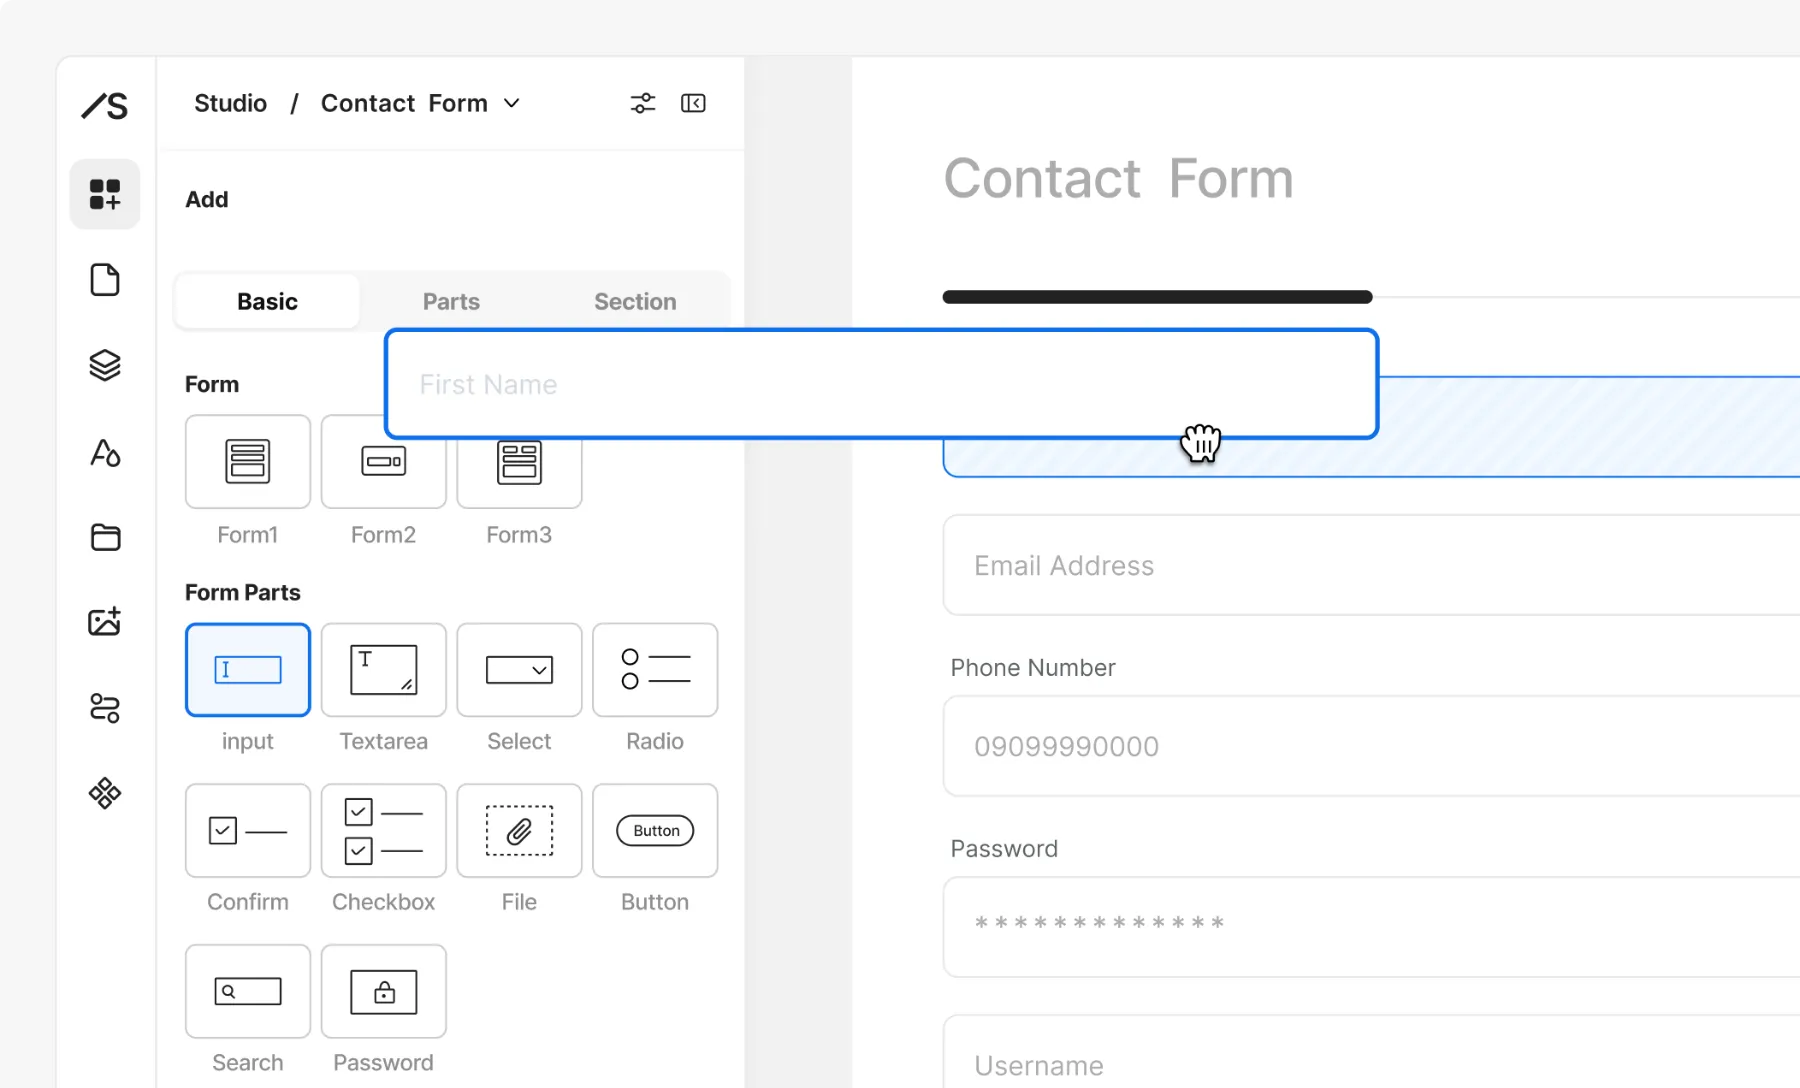Open the Pages icon in sidebar
Image resolution: width=1800 pixels, height=1088 pixels.
[x=105, y=280]
